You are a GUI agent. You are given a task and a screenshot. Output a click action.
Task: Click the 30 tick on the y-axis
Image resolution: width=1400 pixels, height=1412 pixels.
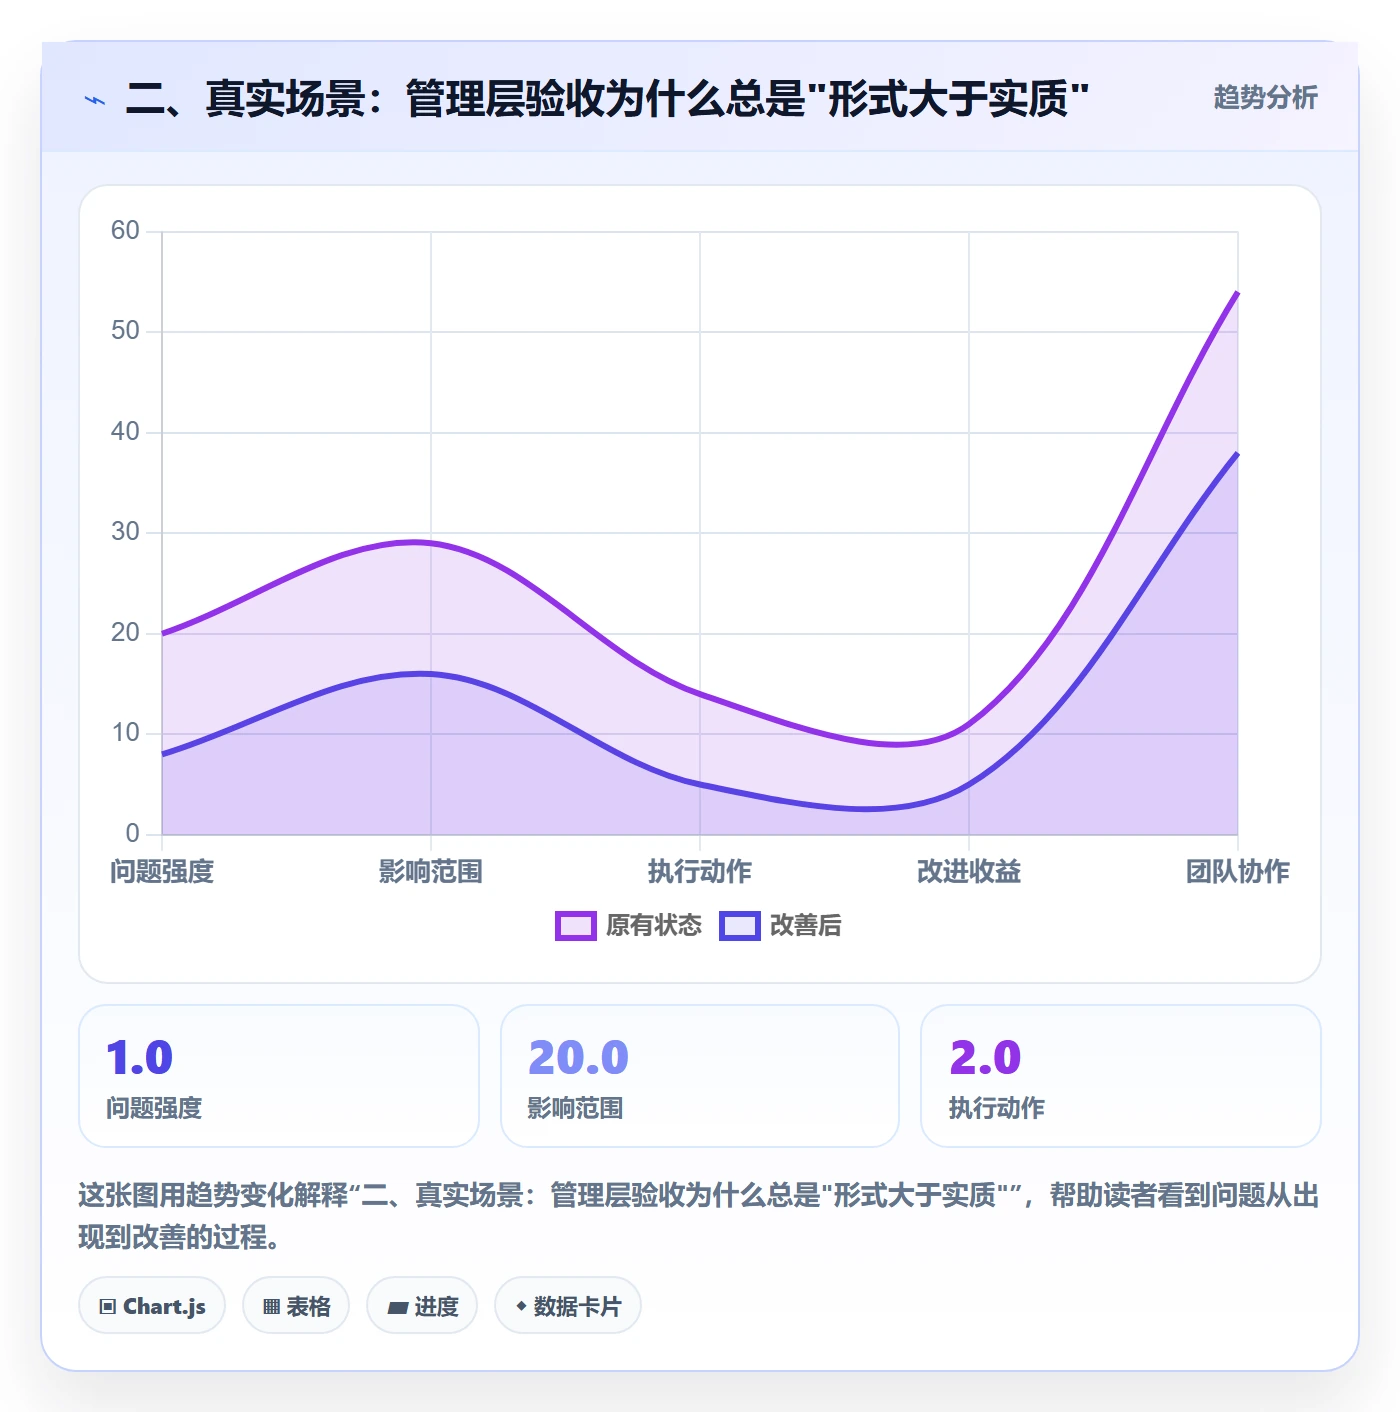pyautogui.click(x=125, y=532)
